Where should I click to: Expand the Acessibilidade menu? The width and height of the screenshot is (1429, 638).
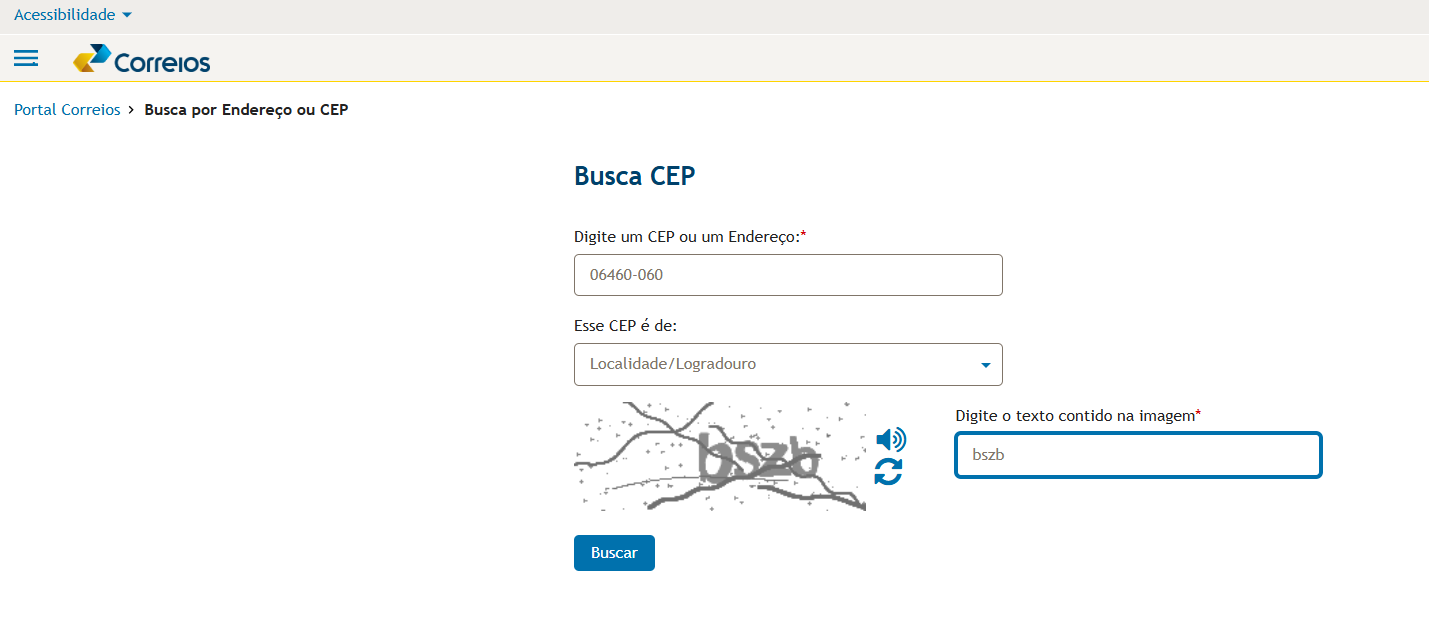pos(65,15)
